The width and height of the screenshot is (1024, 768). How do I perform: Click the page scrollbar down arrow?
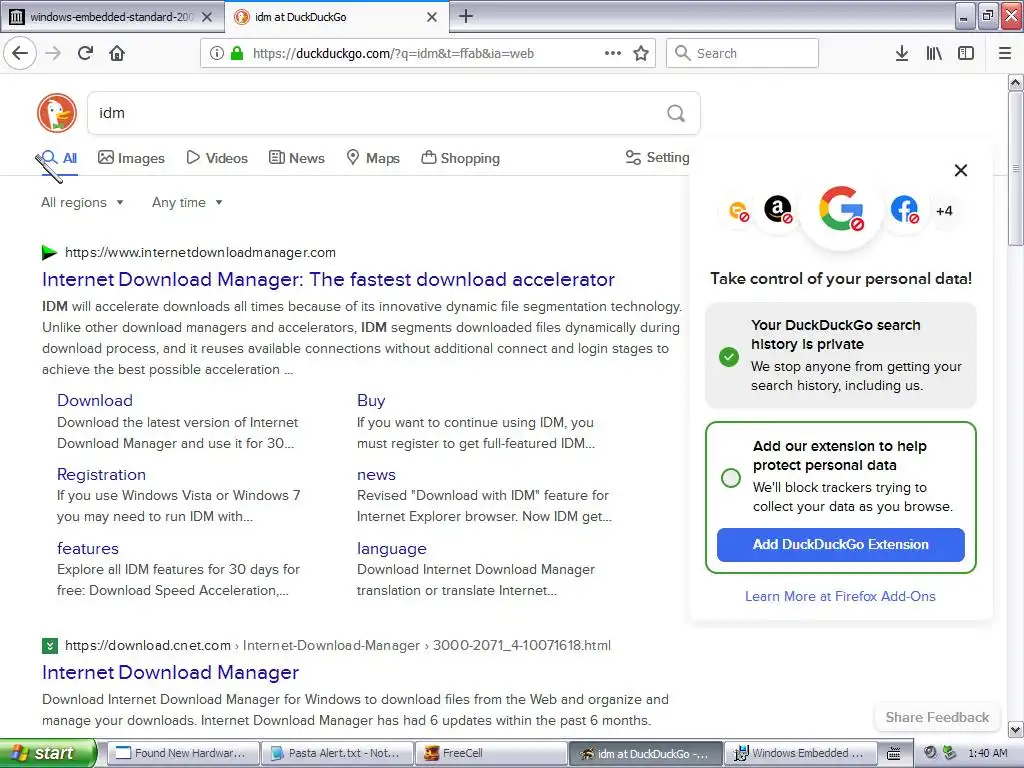point(1015,729)
